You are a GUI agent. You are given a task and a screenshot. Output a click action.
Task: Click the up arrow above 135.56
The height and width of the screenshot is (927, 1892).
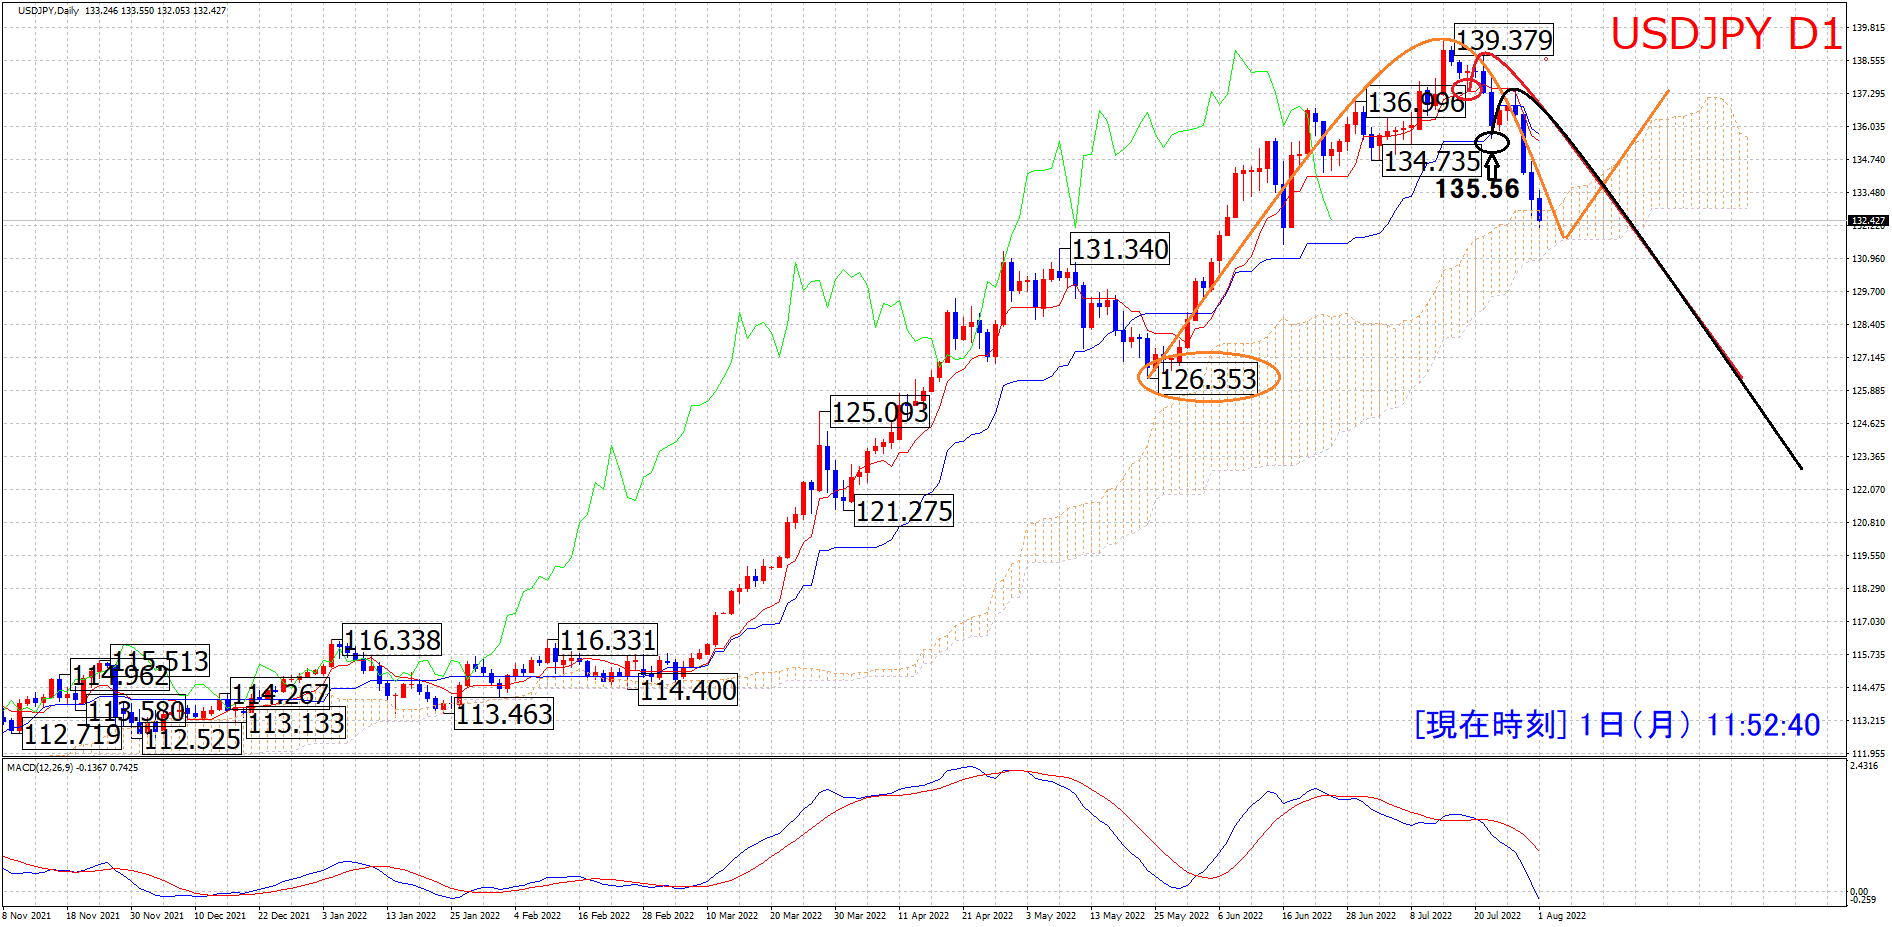click(1493, 164)
